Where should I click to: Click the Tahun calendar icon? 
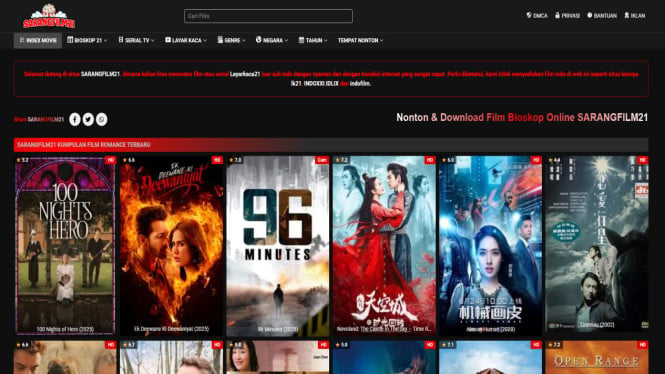(301, 40)
